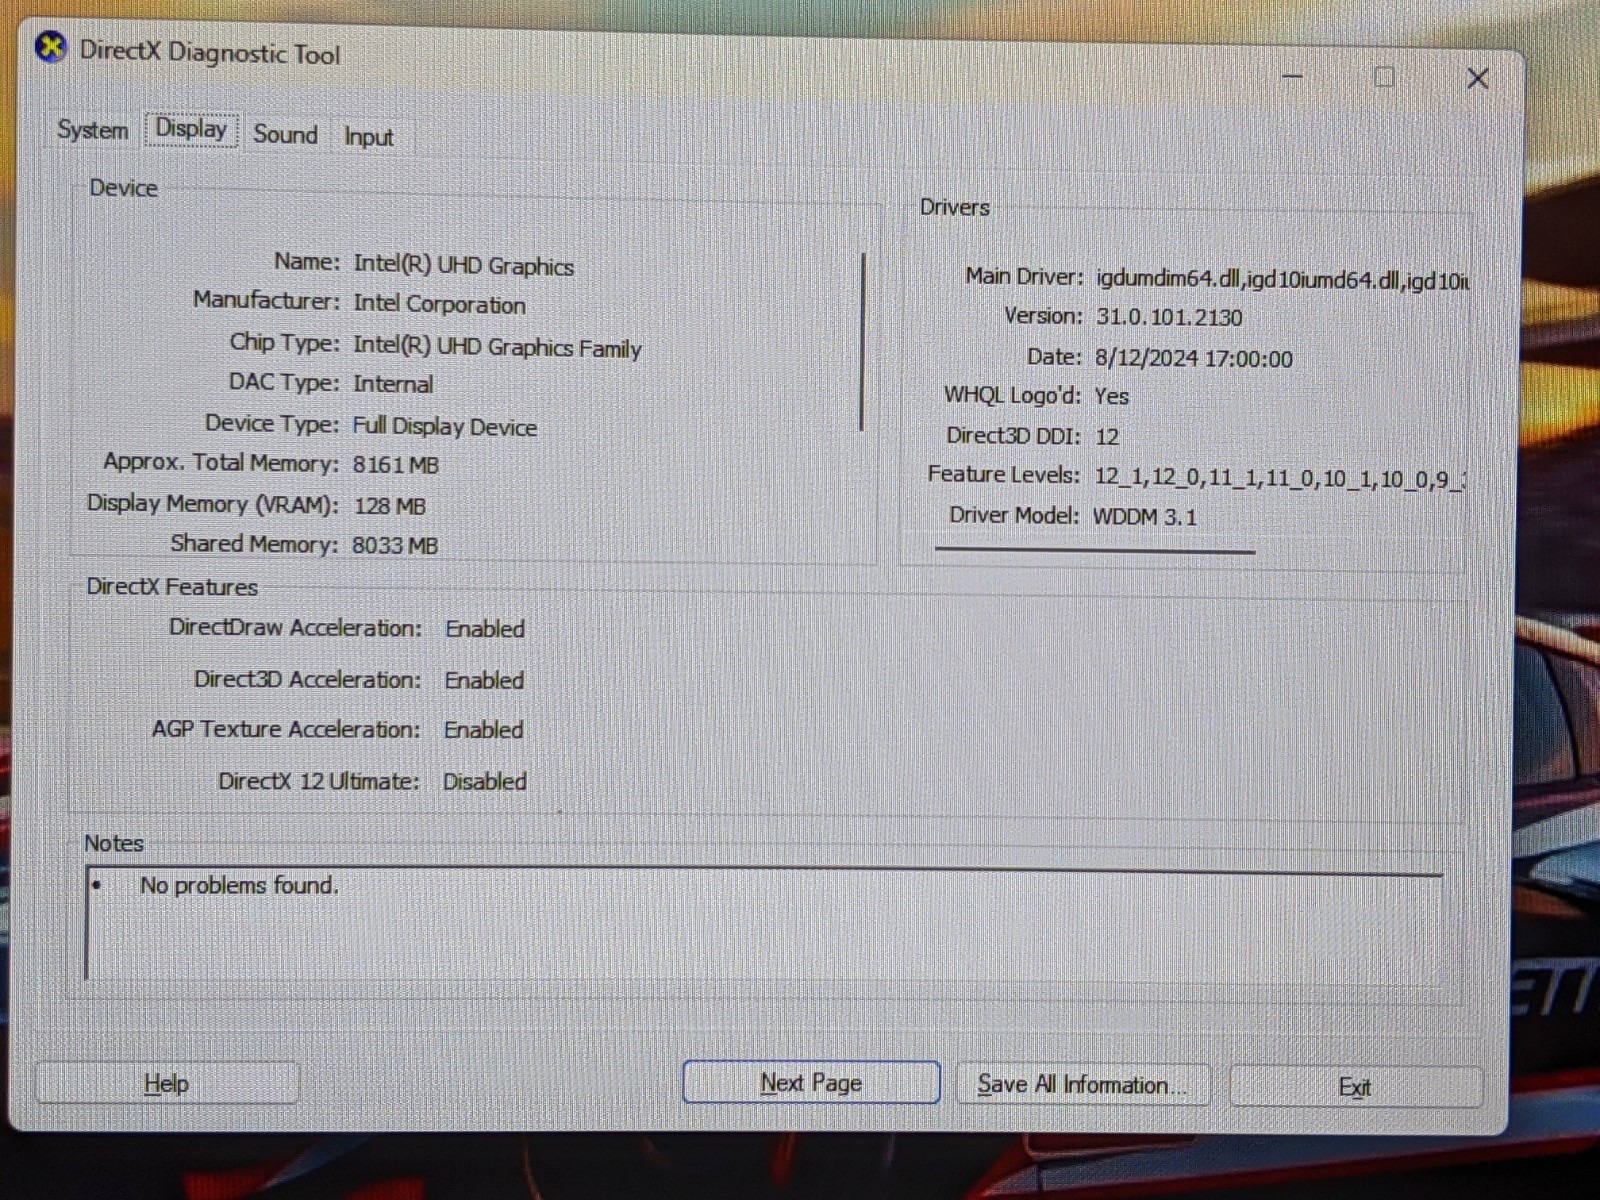Click the Drivers panel horizontal scrollbar

tap(1095, 550)
